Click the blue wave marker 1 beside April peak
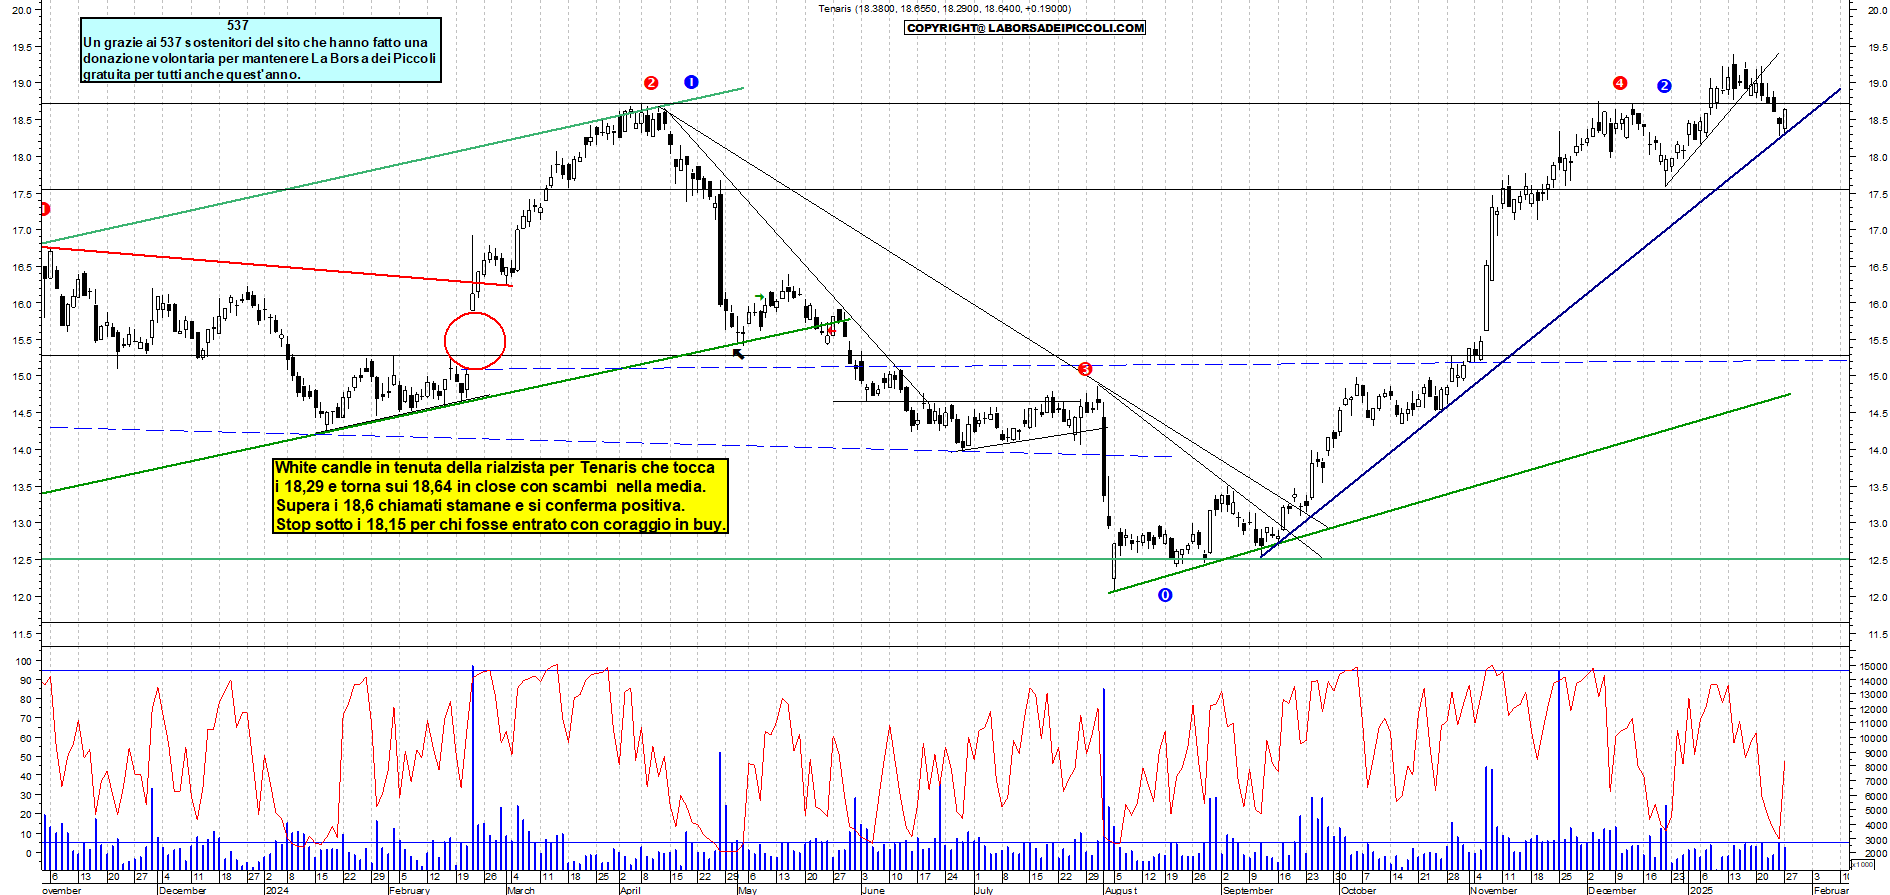Screen dimensions: 1890x895 (x=691, y=82)
